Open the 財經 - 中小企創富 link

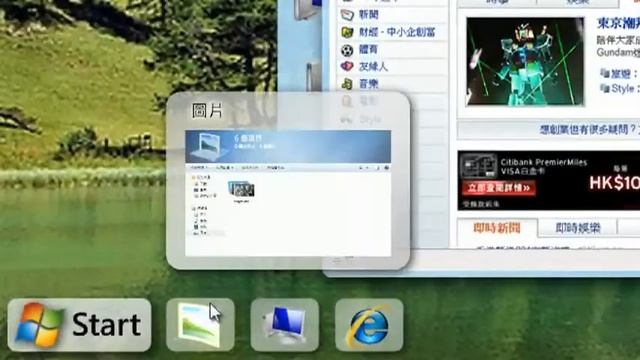(397, 32)
